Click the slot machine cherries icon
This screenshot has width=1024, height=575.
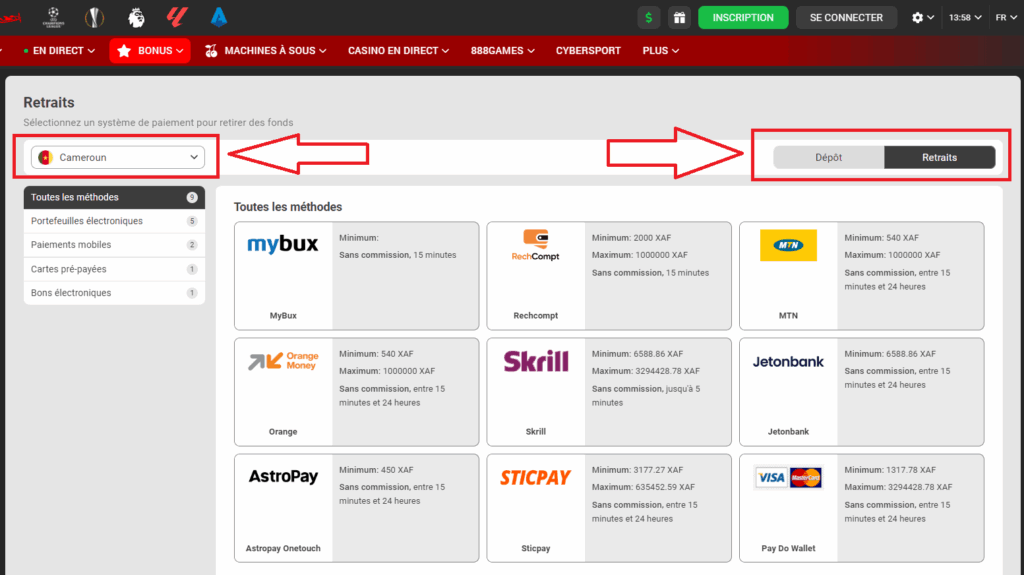coord(211,50)
